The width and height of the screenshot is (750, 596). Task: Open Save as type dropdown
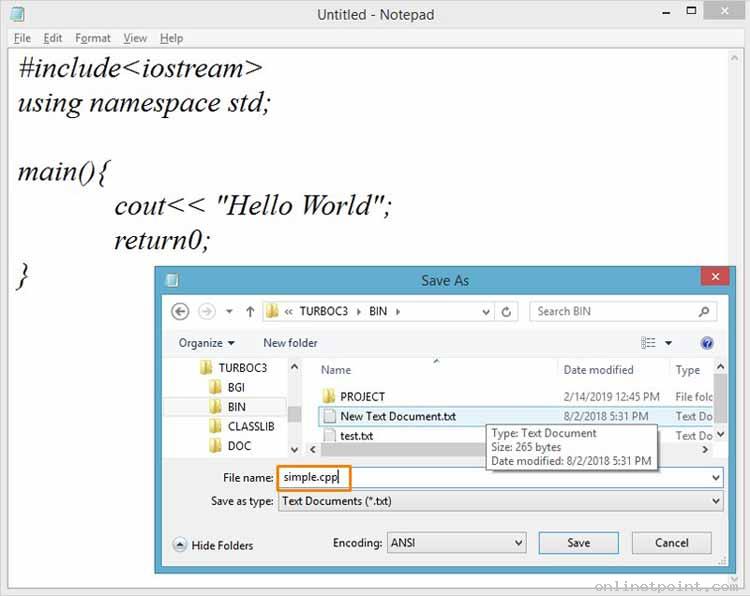coord(500,501)
